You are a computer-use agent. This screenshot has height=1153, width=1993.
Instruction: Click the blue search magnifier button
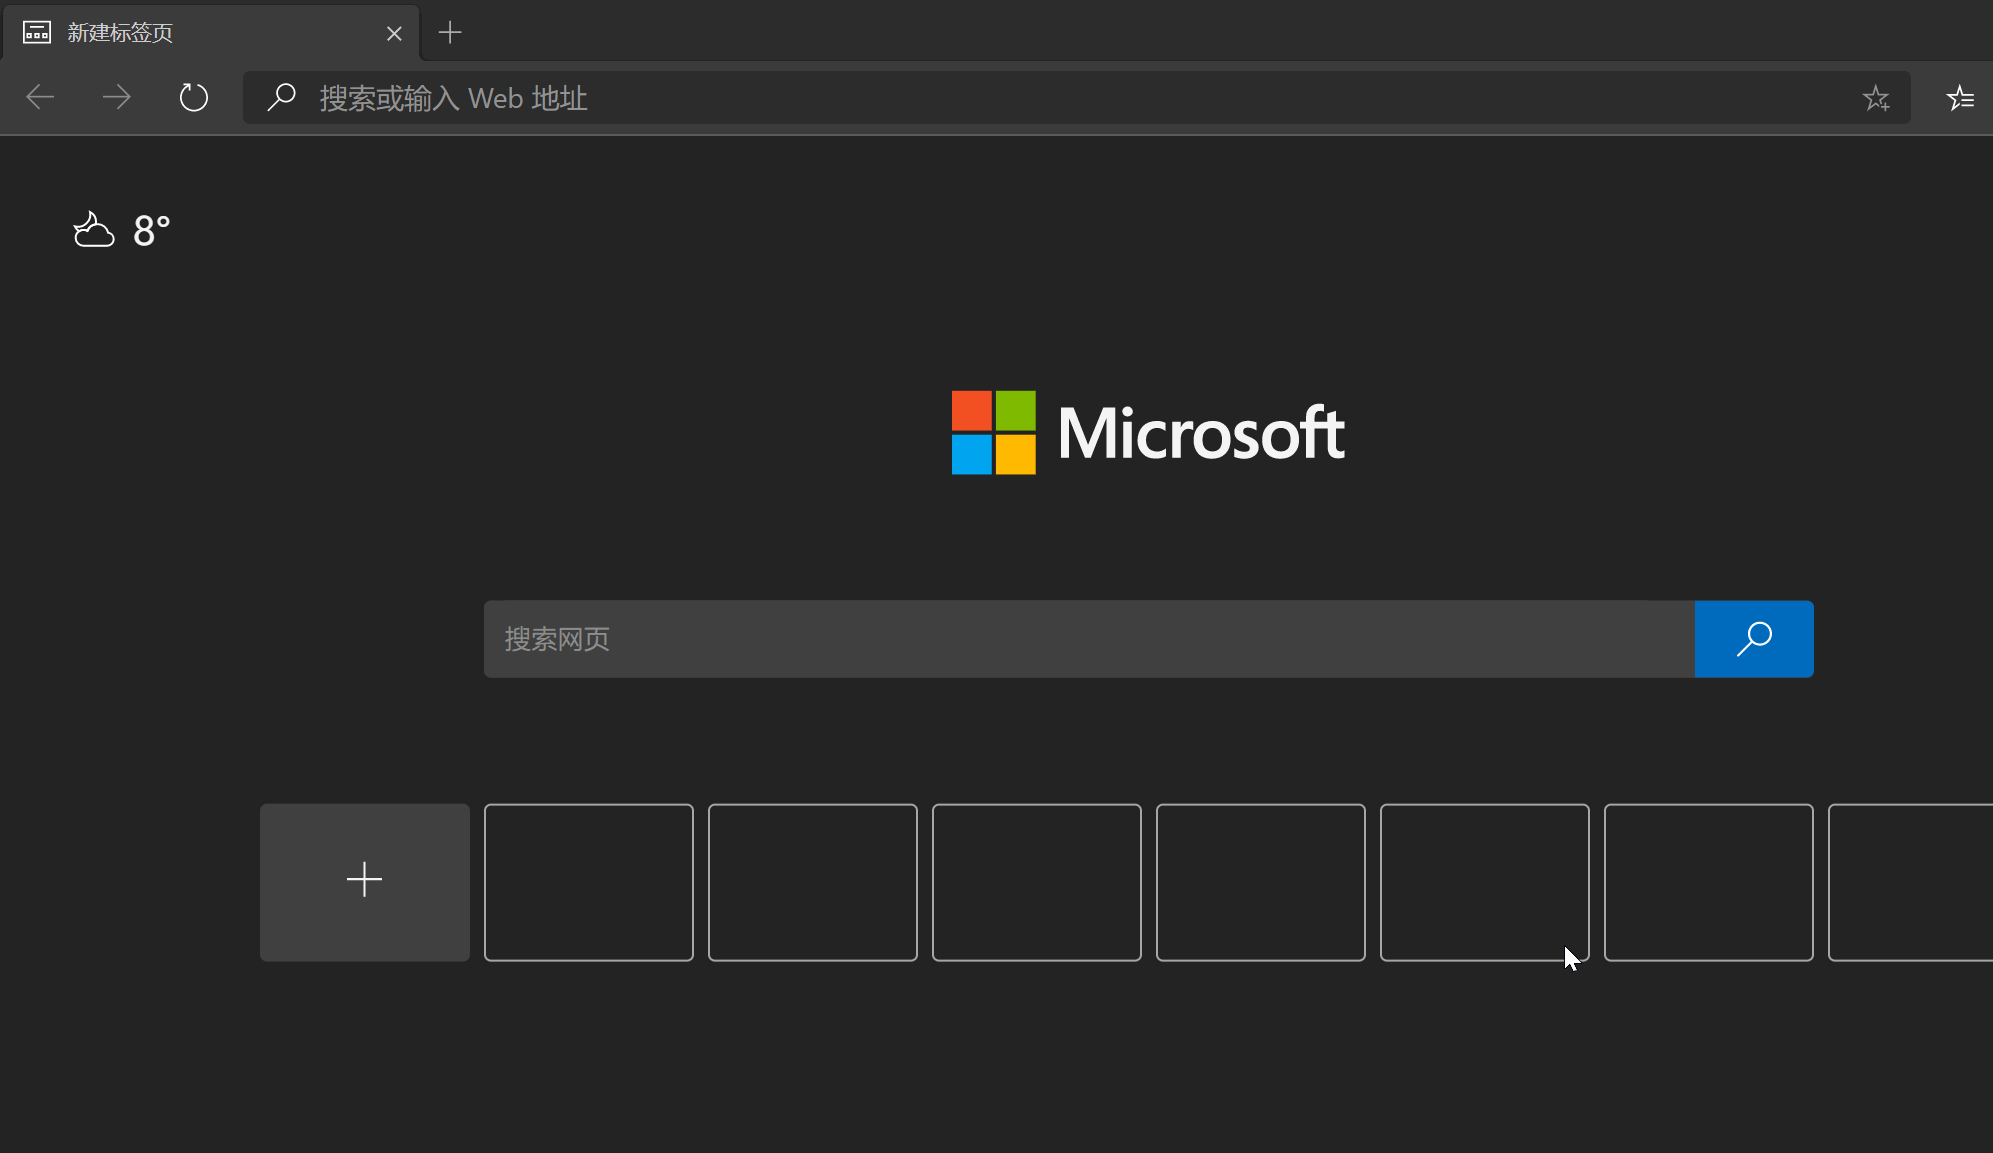(x=1753, y=639)
